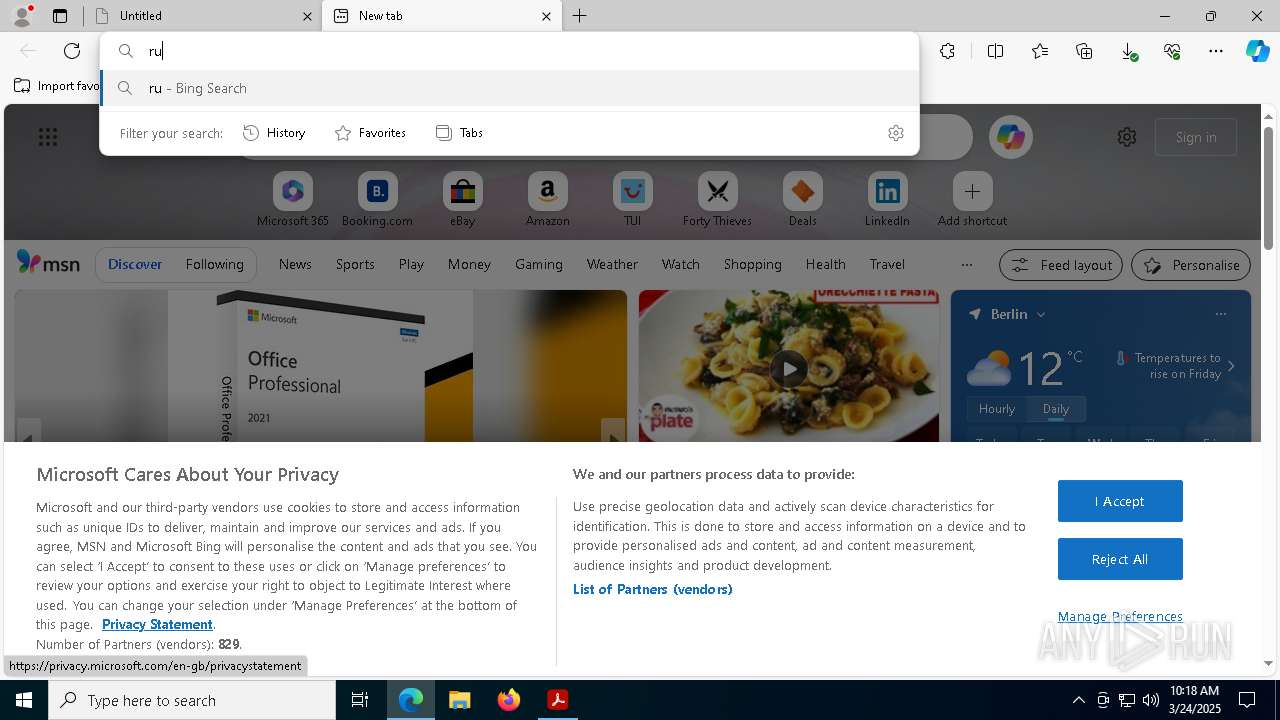This screenshot has width=1280, height=720.
Task: Click Reject All cookies button
Action: coord(1120,559)
